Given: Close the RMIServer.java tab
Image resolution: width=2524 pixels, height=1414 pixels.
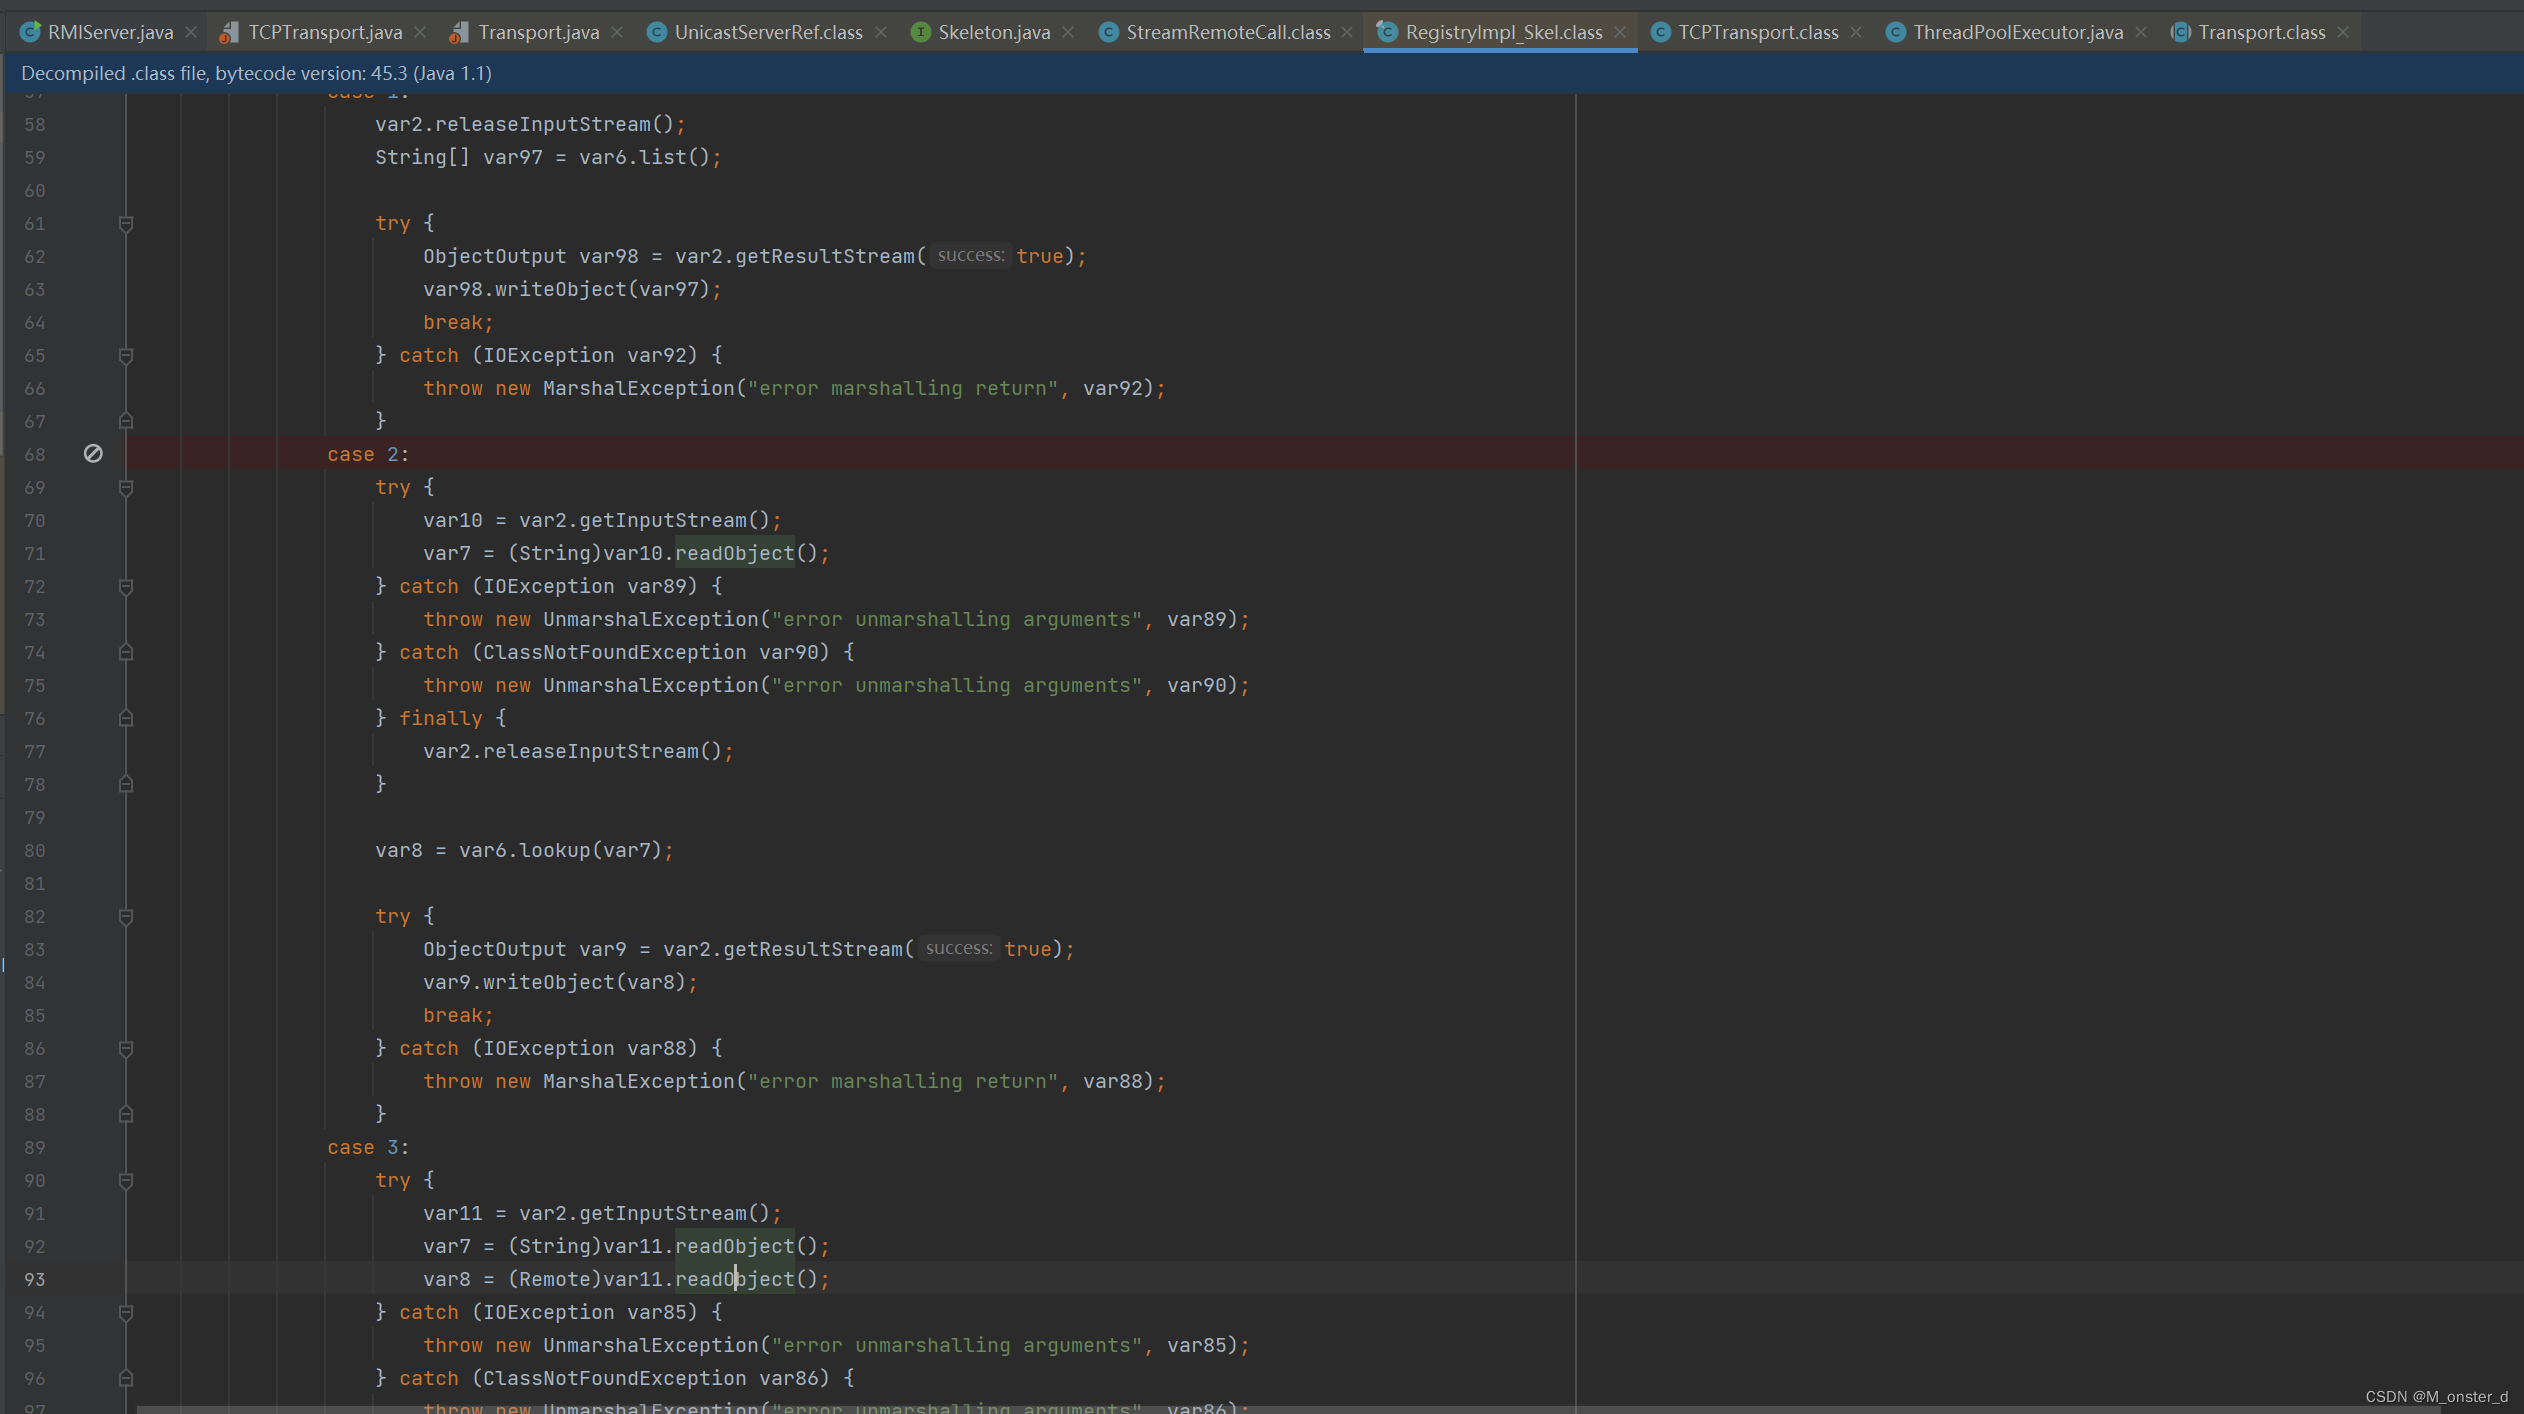Looking at the screenshot, I should coord(191,32).
